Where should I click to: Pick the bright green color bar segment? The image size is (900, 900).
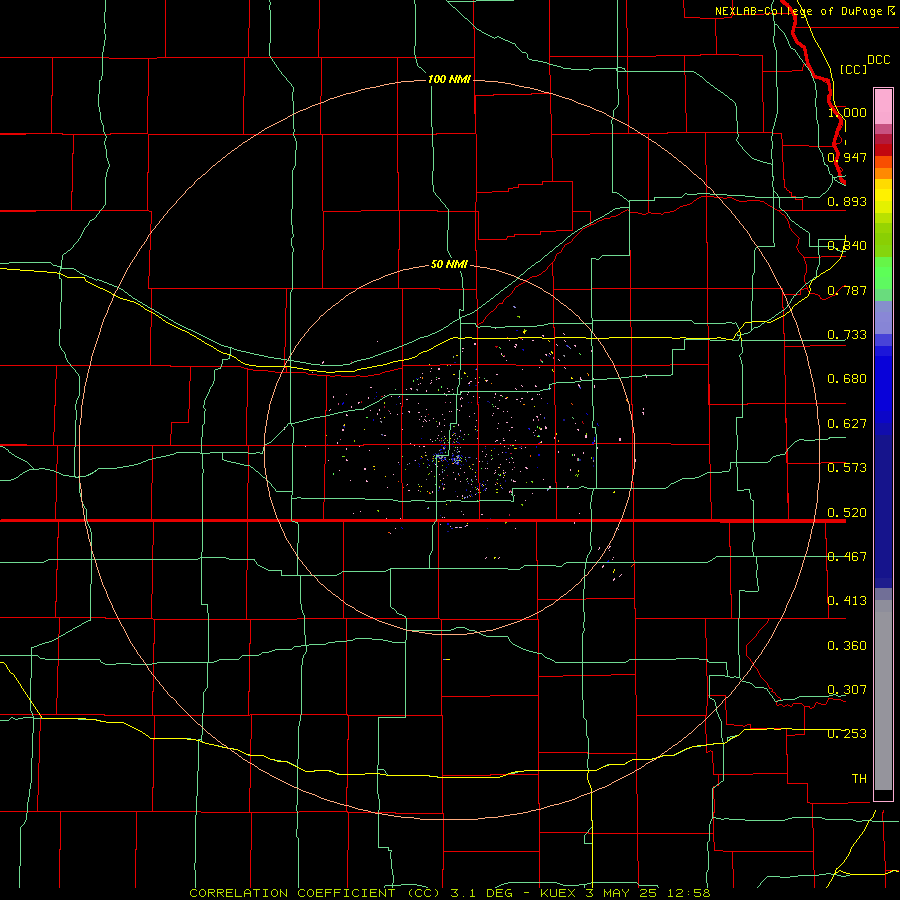pos(883,273)
